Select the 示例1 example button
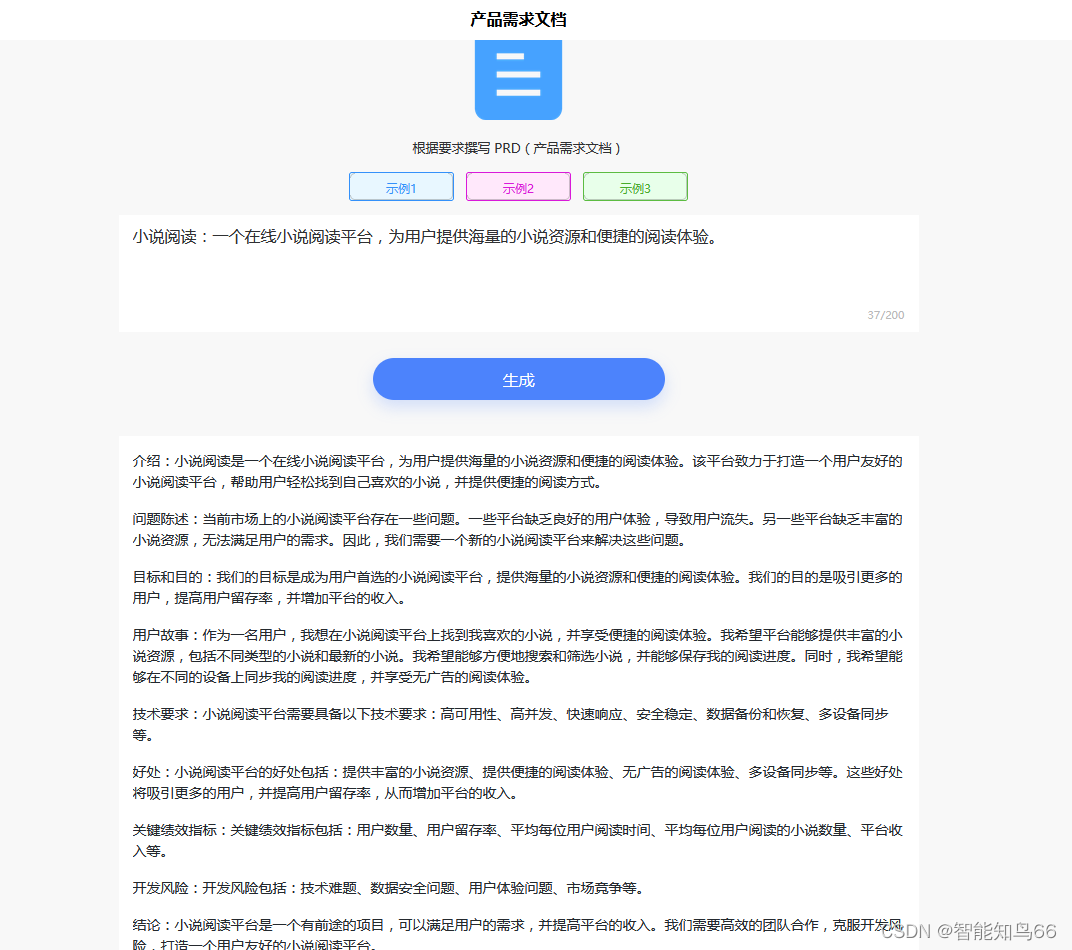The width and height of the screenshot is (1072, 950). coord(401,186)
